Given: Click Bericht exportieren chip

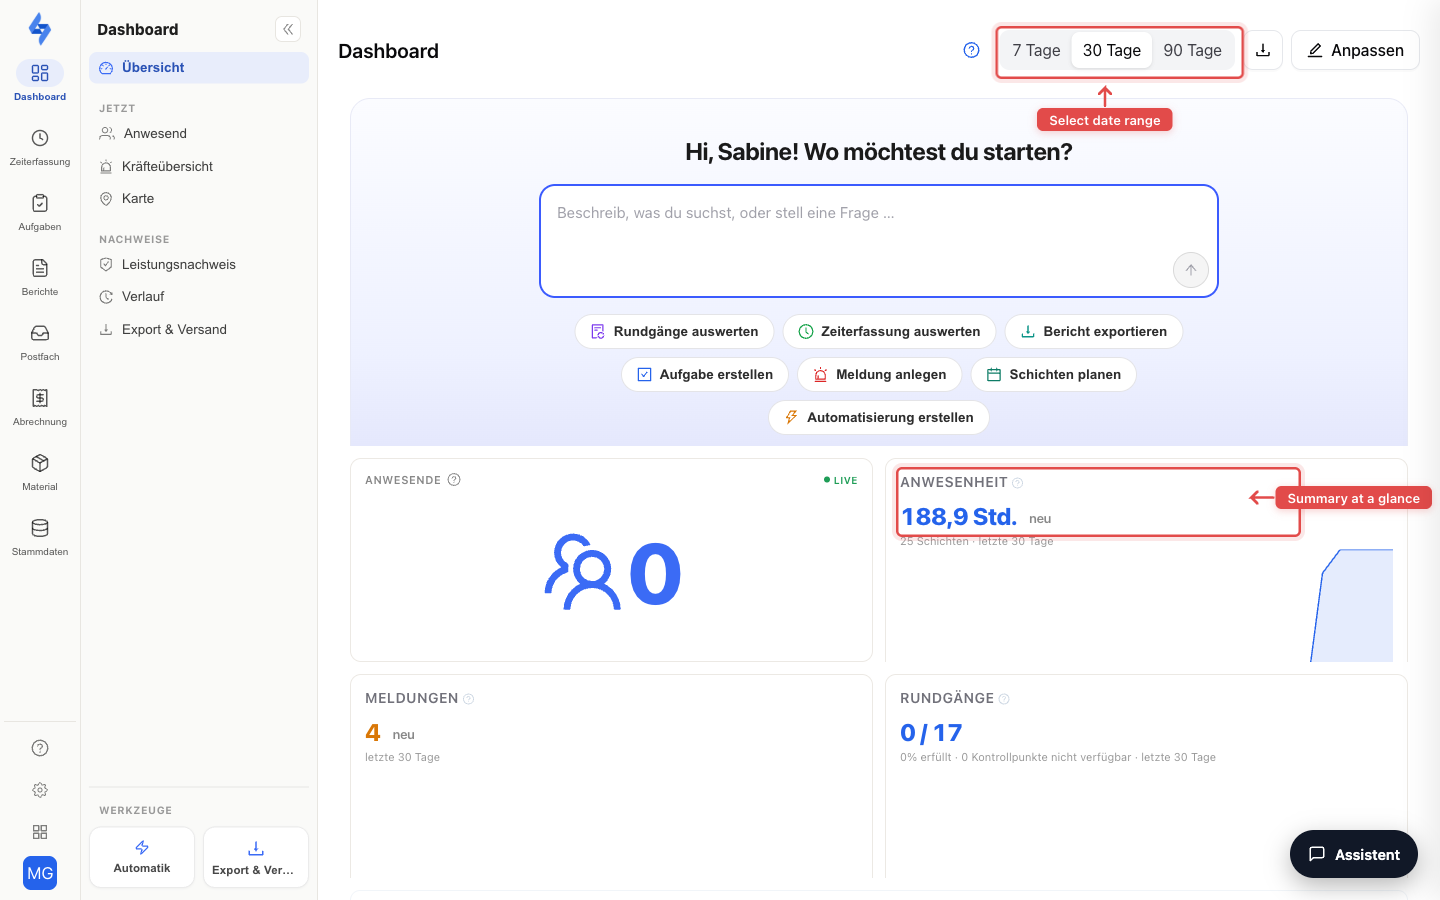Looking at the screenshot, I should coord(1094,332).
